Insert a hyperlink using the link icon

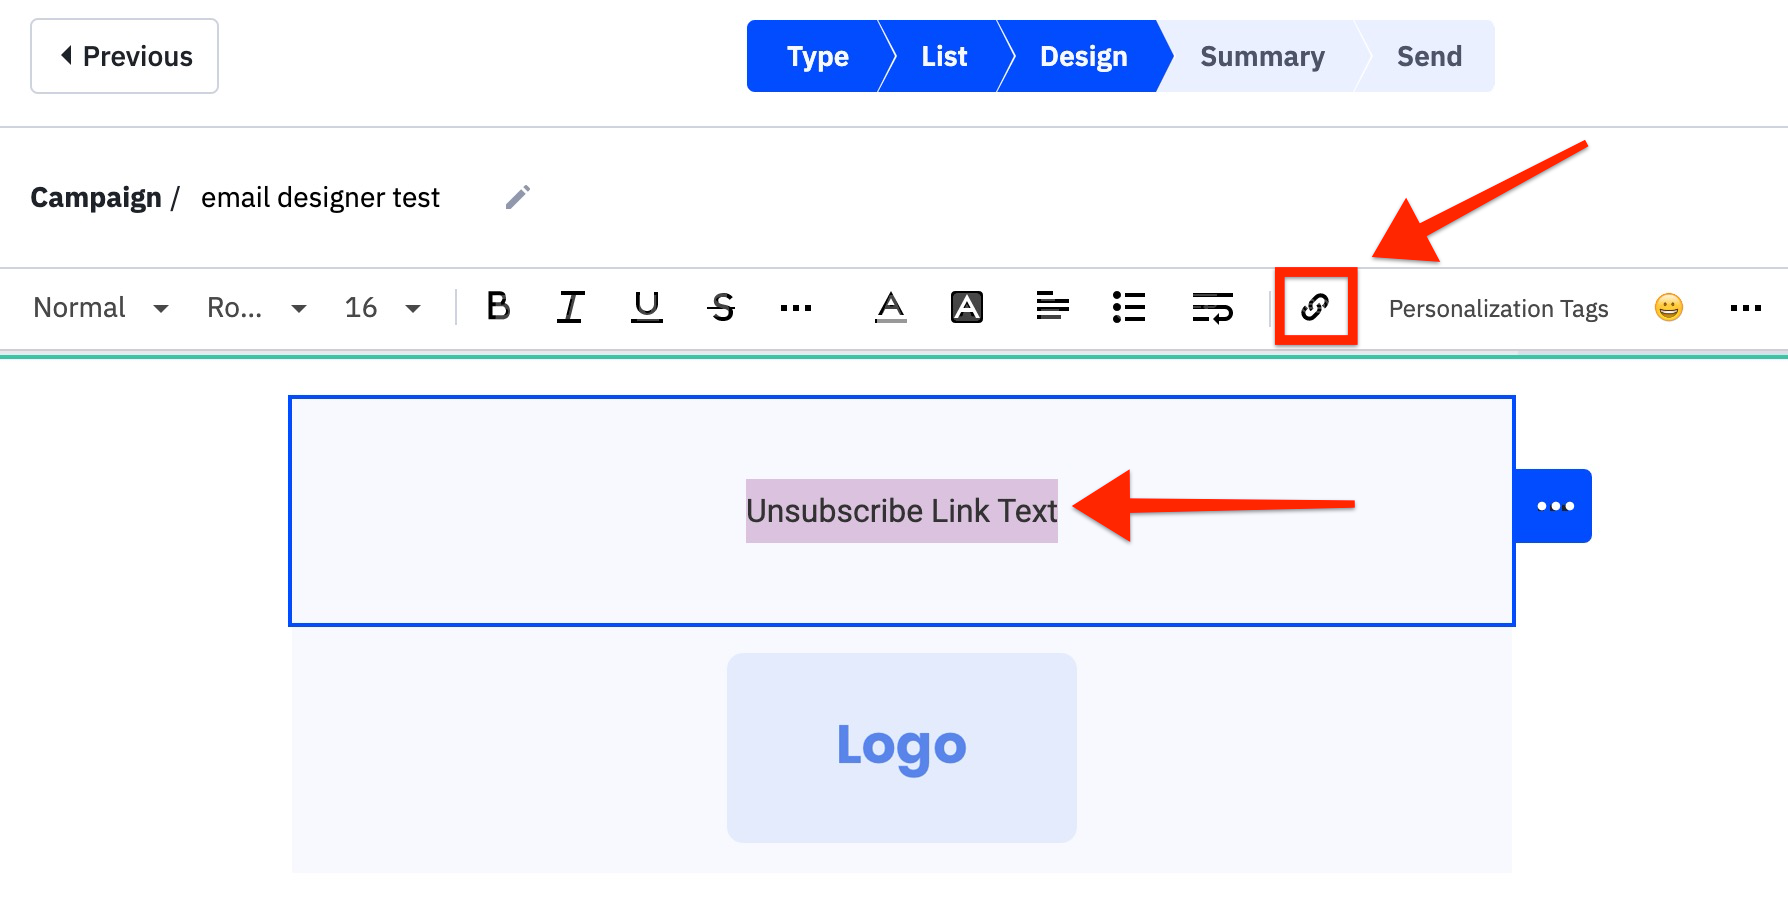pyautogui.click(x=1315, y=308)
